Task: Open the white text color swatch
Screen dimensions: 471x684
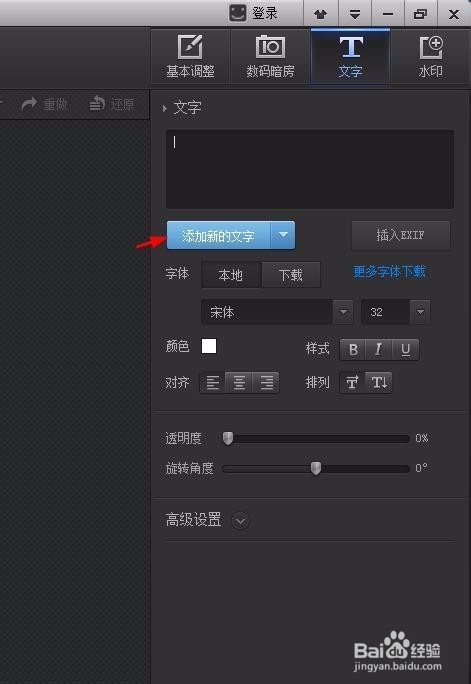Action: pyautogui.click(x=209, y=346)
